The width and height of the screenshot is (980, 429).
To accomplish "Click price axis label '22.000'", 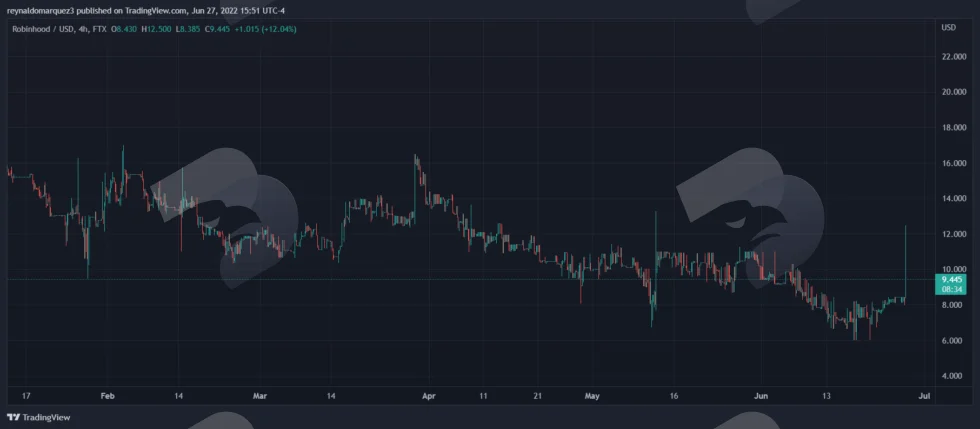I will [954, 57].
